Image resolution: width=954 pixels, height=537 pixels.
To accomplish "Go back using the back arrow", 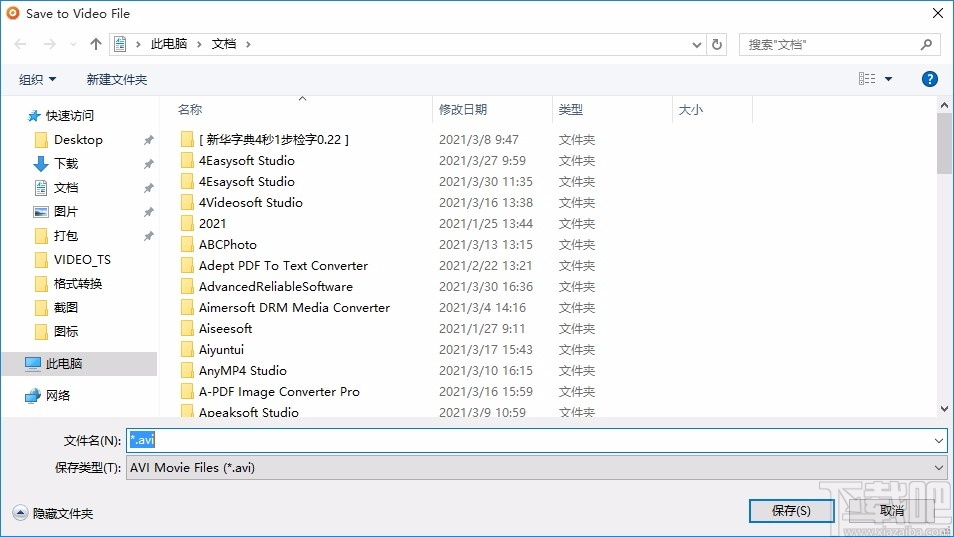I will [20, 44].
